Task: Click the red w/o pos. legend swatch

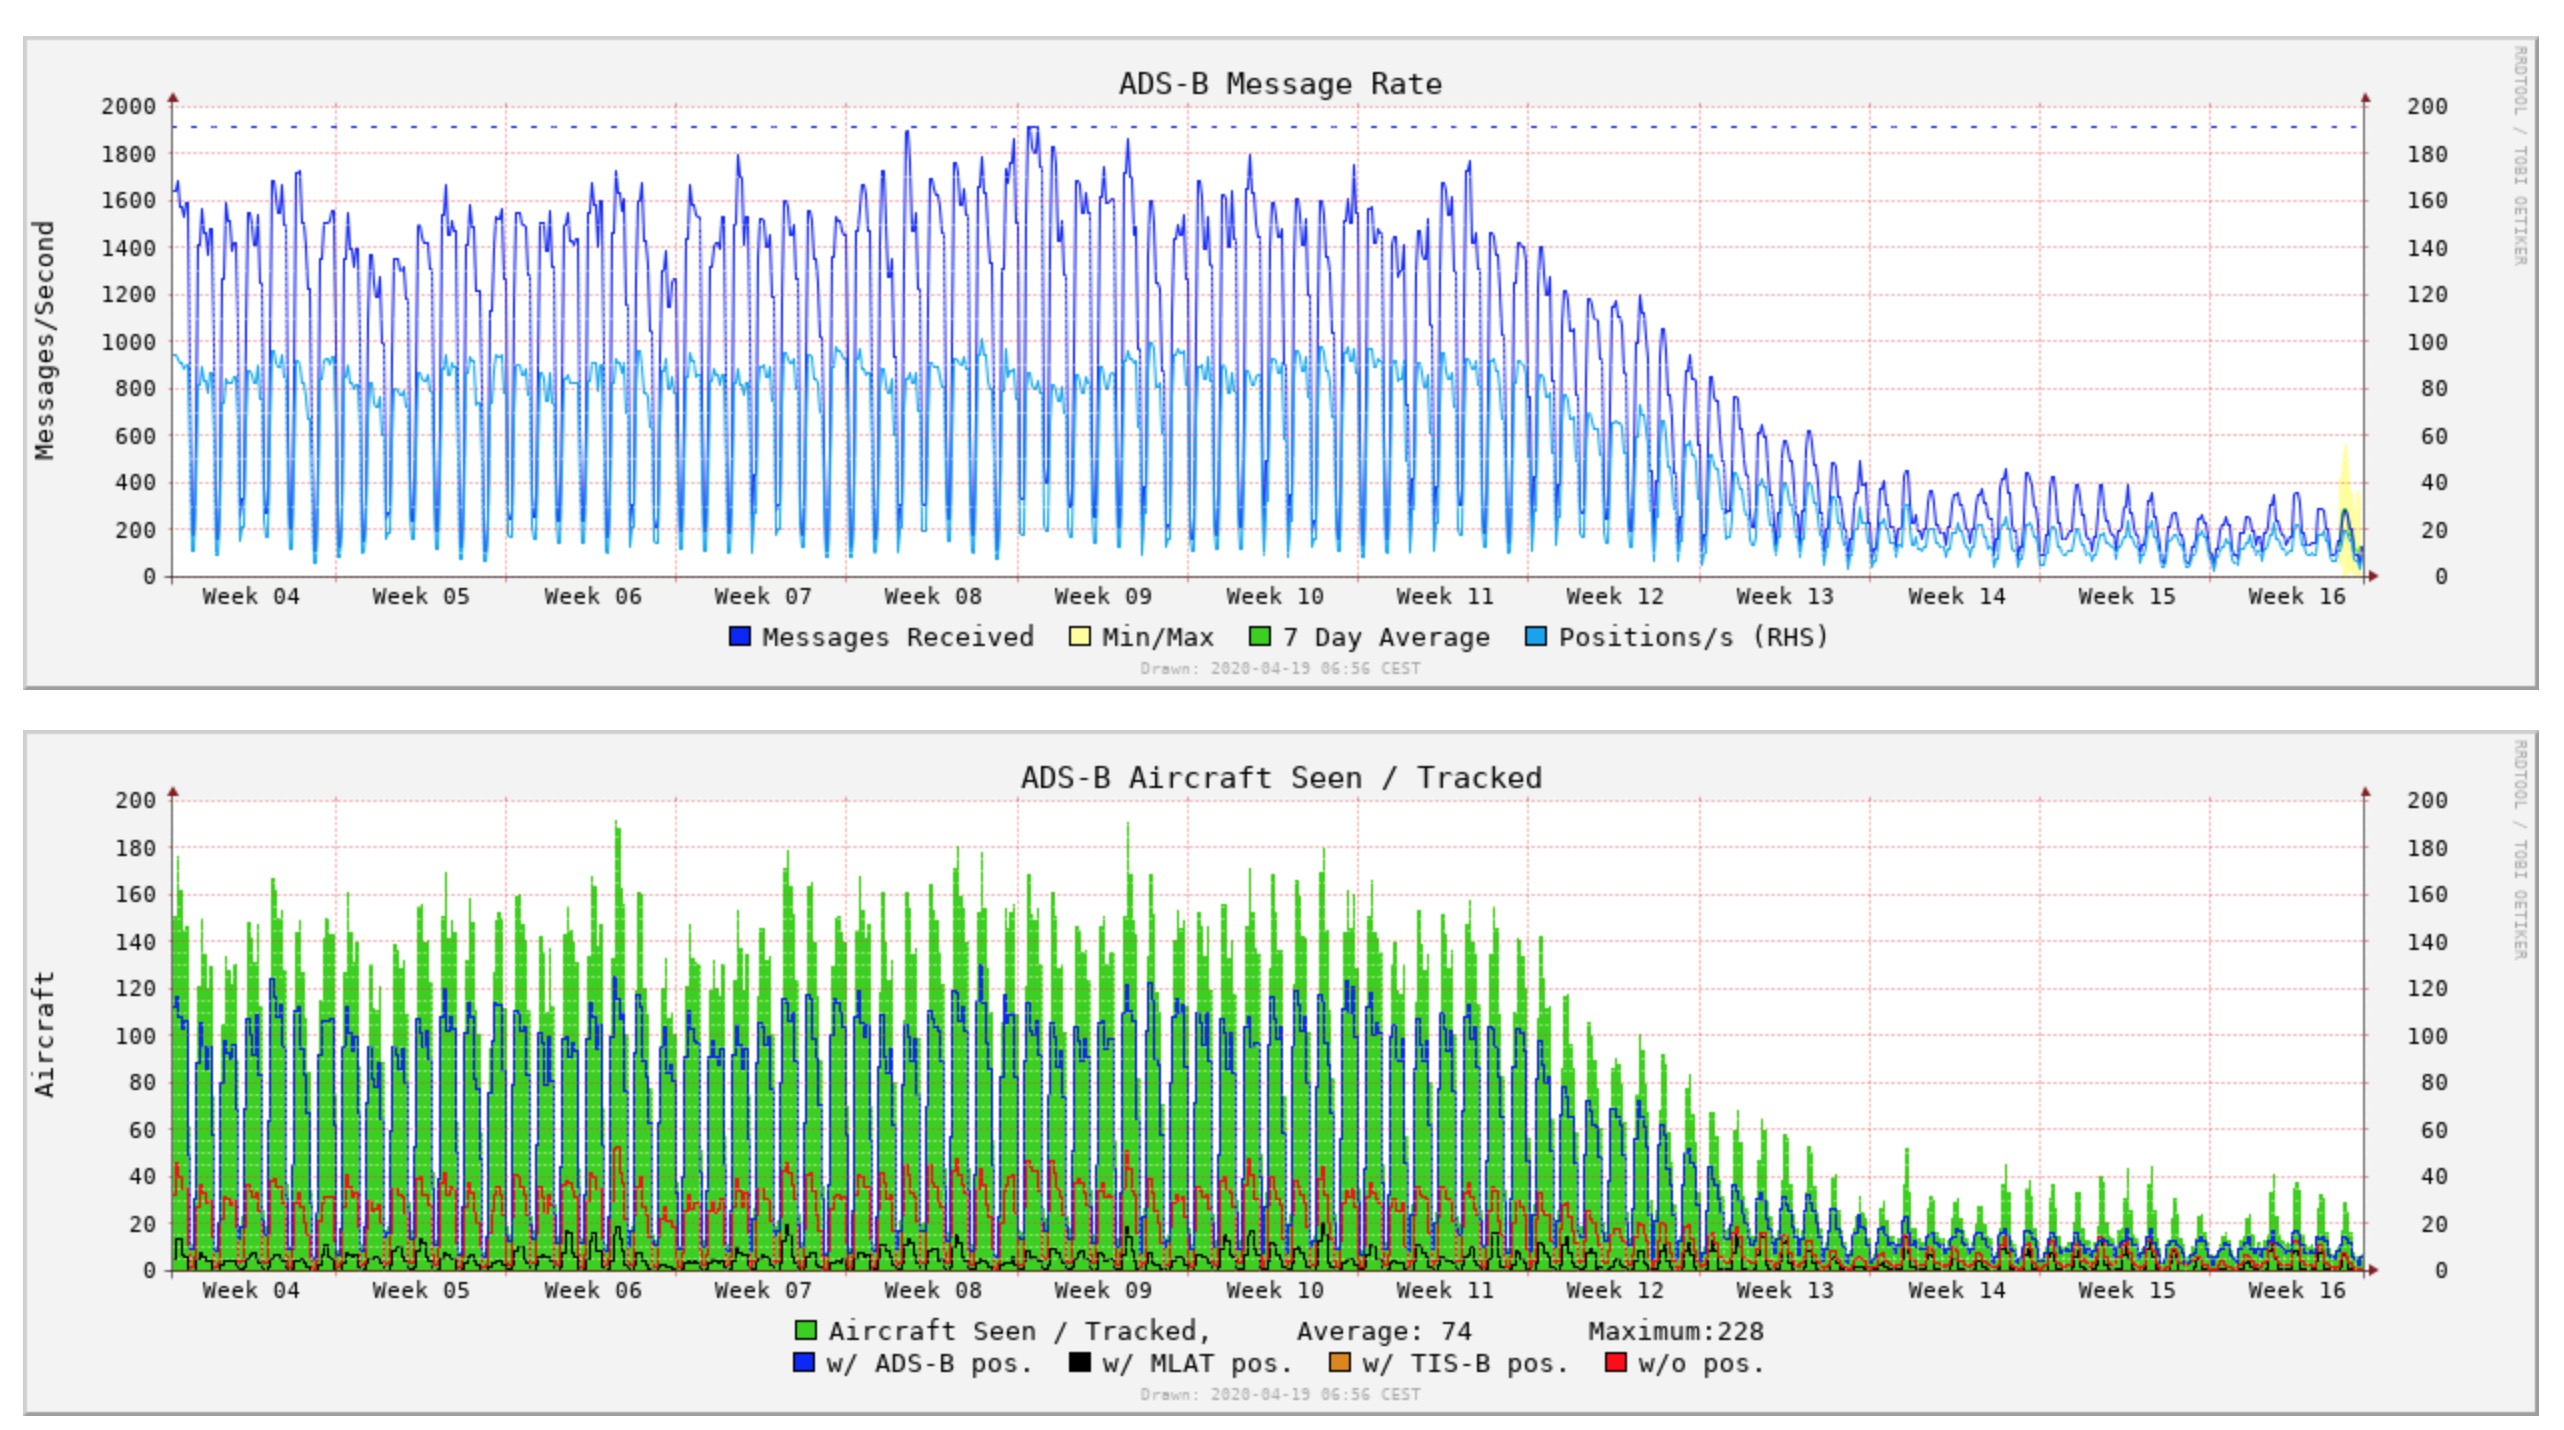Action: (x=1615, y=1362)
